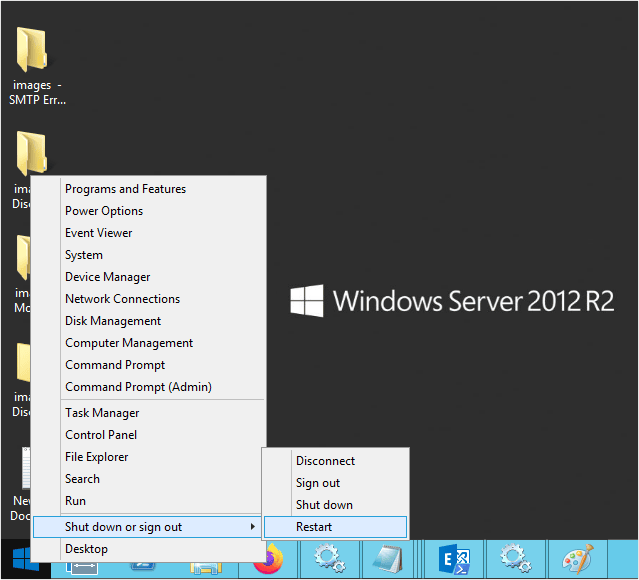Open Task Manager
639x580 pixels.
pyautogui.click(x=149, y=413)
